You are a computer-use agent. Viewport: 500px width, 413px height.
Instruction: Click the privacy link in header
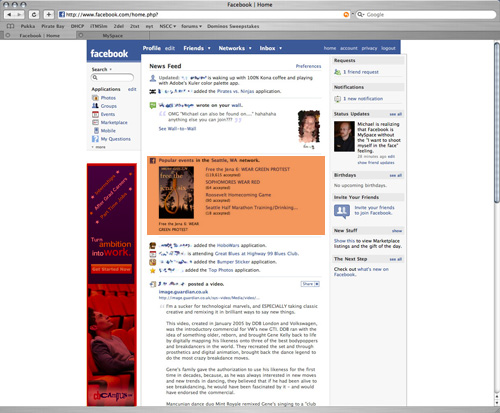tap(369, 48)
